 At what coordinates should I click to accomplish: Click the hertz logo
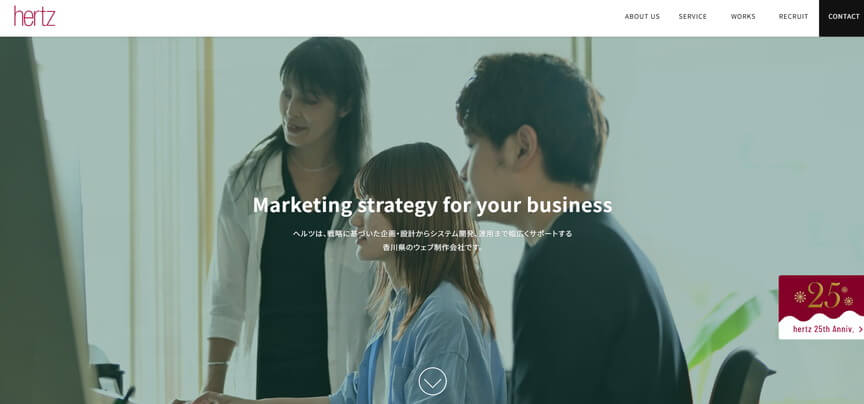35,17
